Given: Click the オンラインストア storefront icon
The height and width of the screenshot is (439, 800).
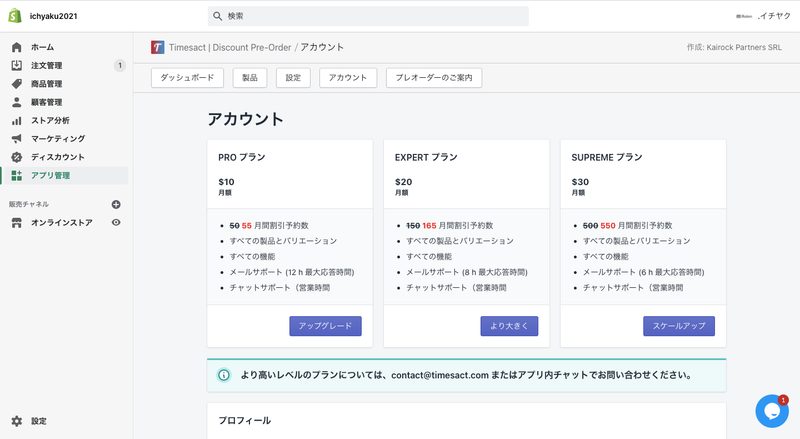Looking at the screenshot, I should (x=17, y=223).
